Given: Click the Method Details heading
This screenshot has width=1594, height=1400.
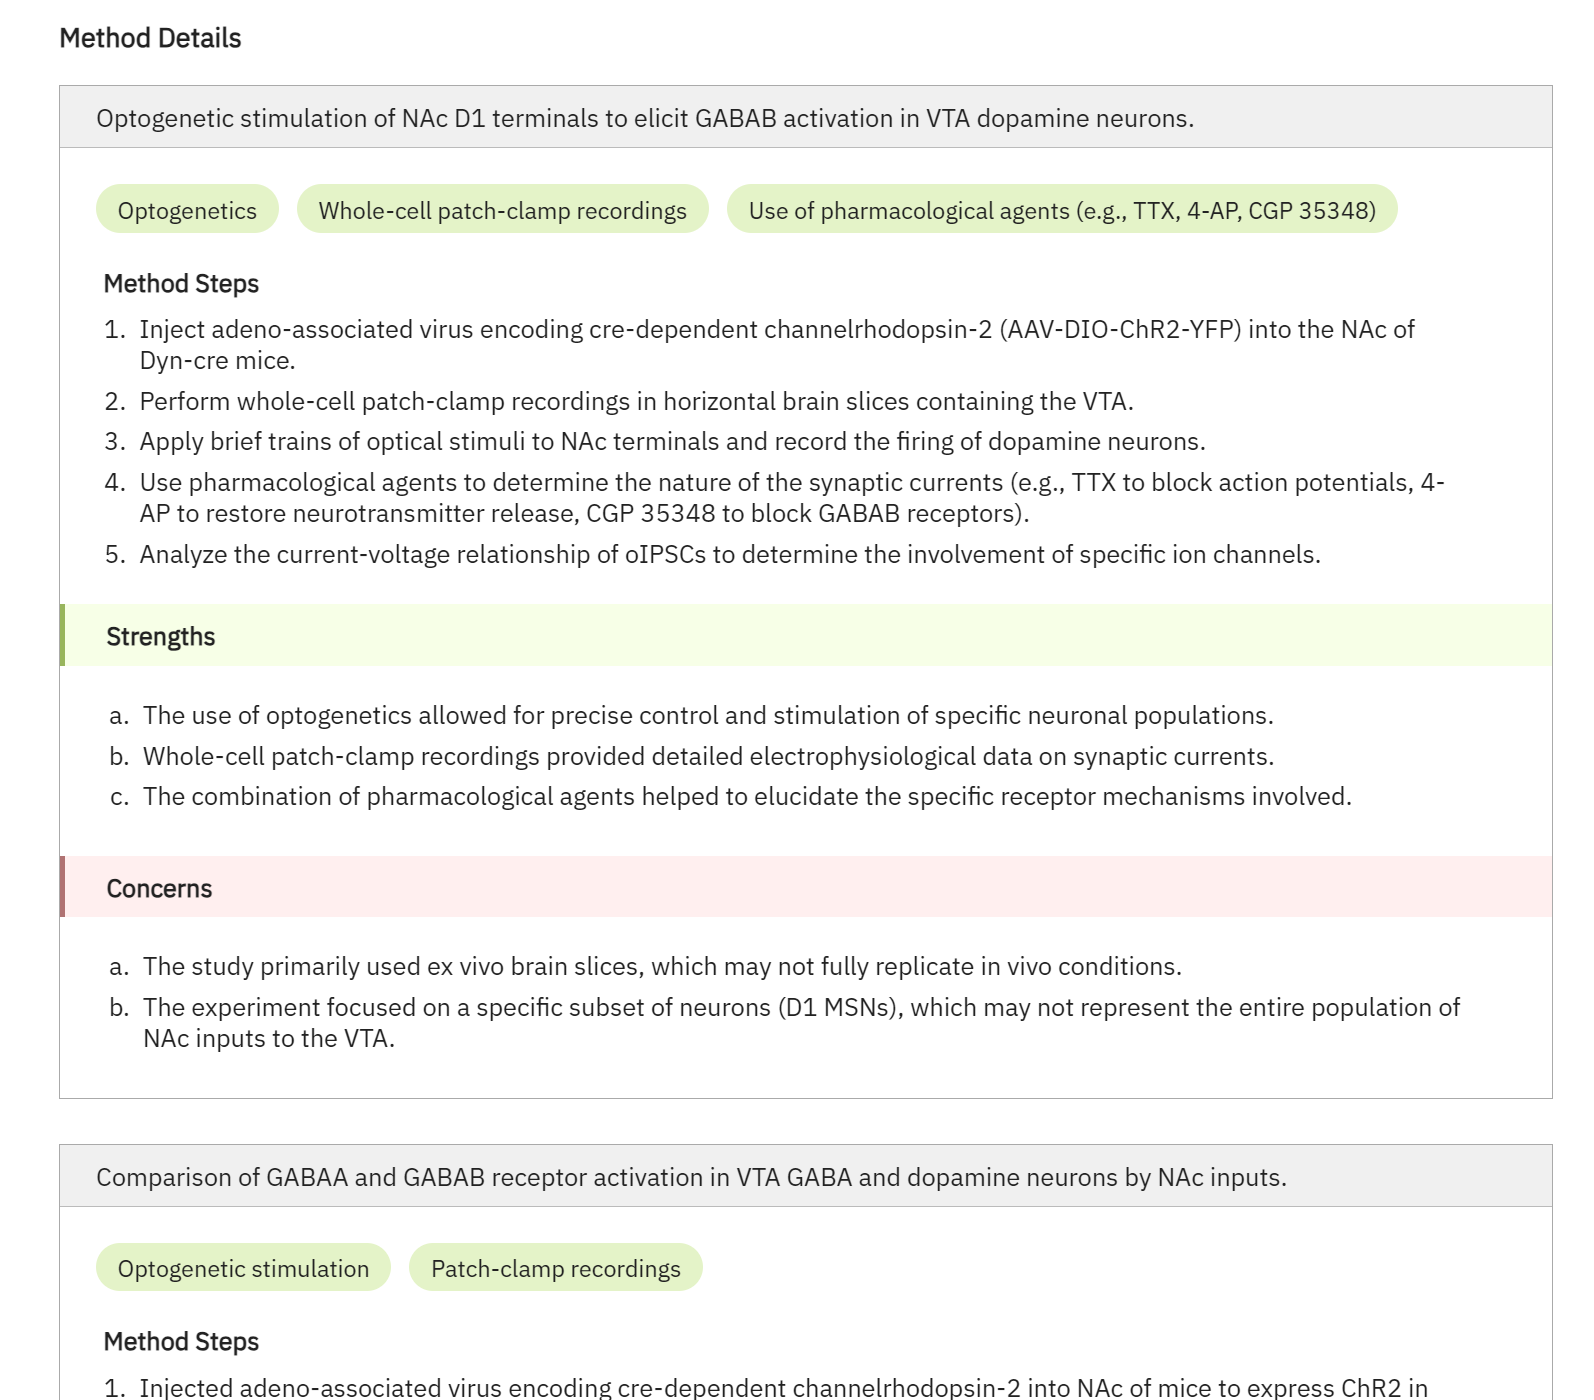Looking at the screenshot, I should [x=150, y=38].
